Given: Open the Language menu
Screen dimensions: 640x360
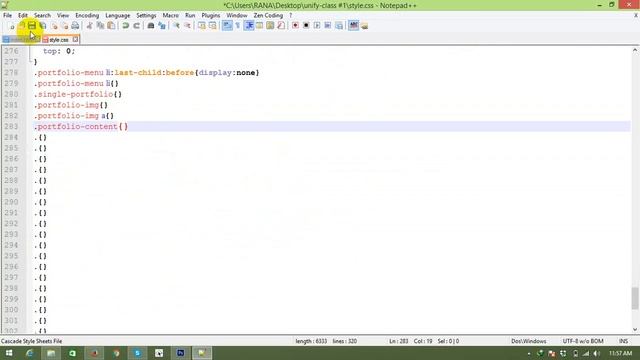Looking at the screenshot, I should click(118, 16).
